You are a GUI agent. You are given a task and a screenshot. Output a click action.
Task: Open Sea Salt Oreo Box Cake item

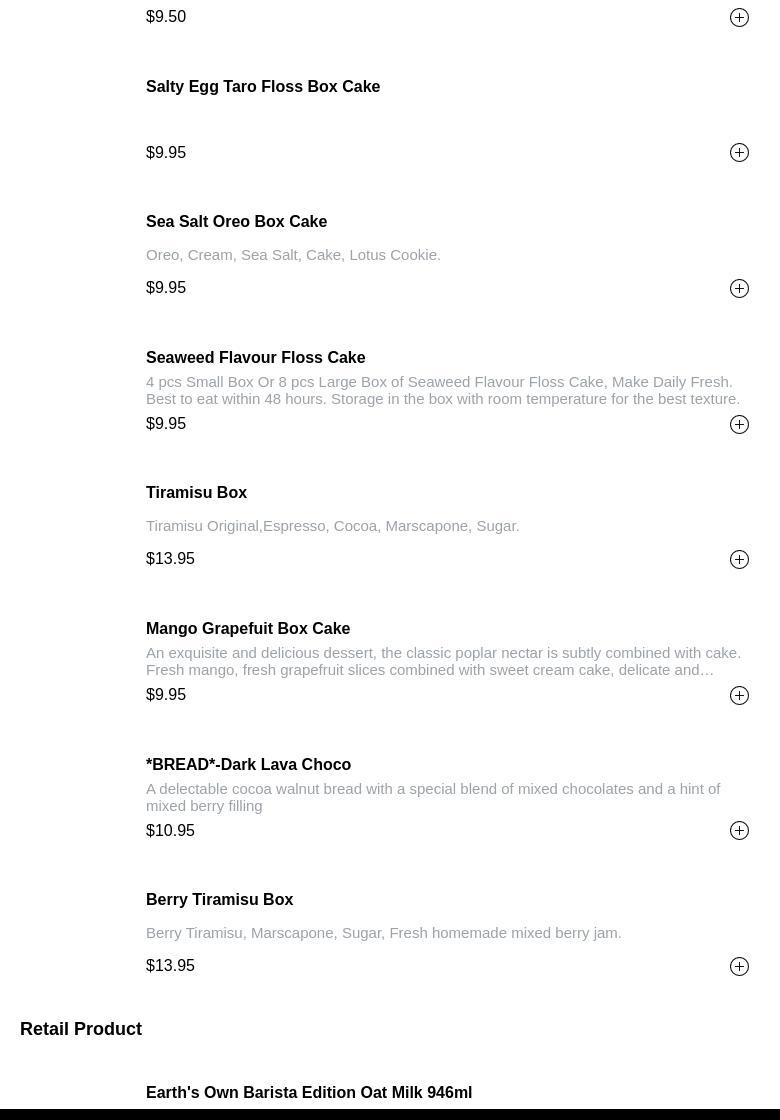(x=237, y=222)
